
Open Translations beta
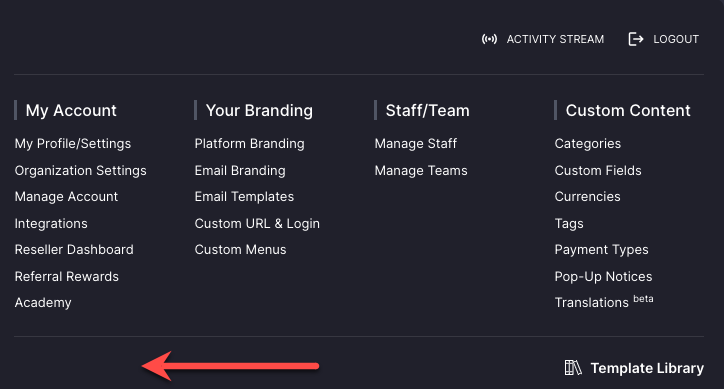[x=604, y=302]
